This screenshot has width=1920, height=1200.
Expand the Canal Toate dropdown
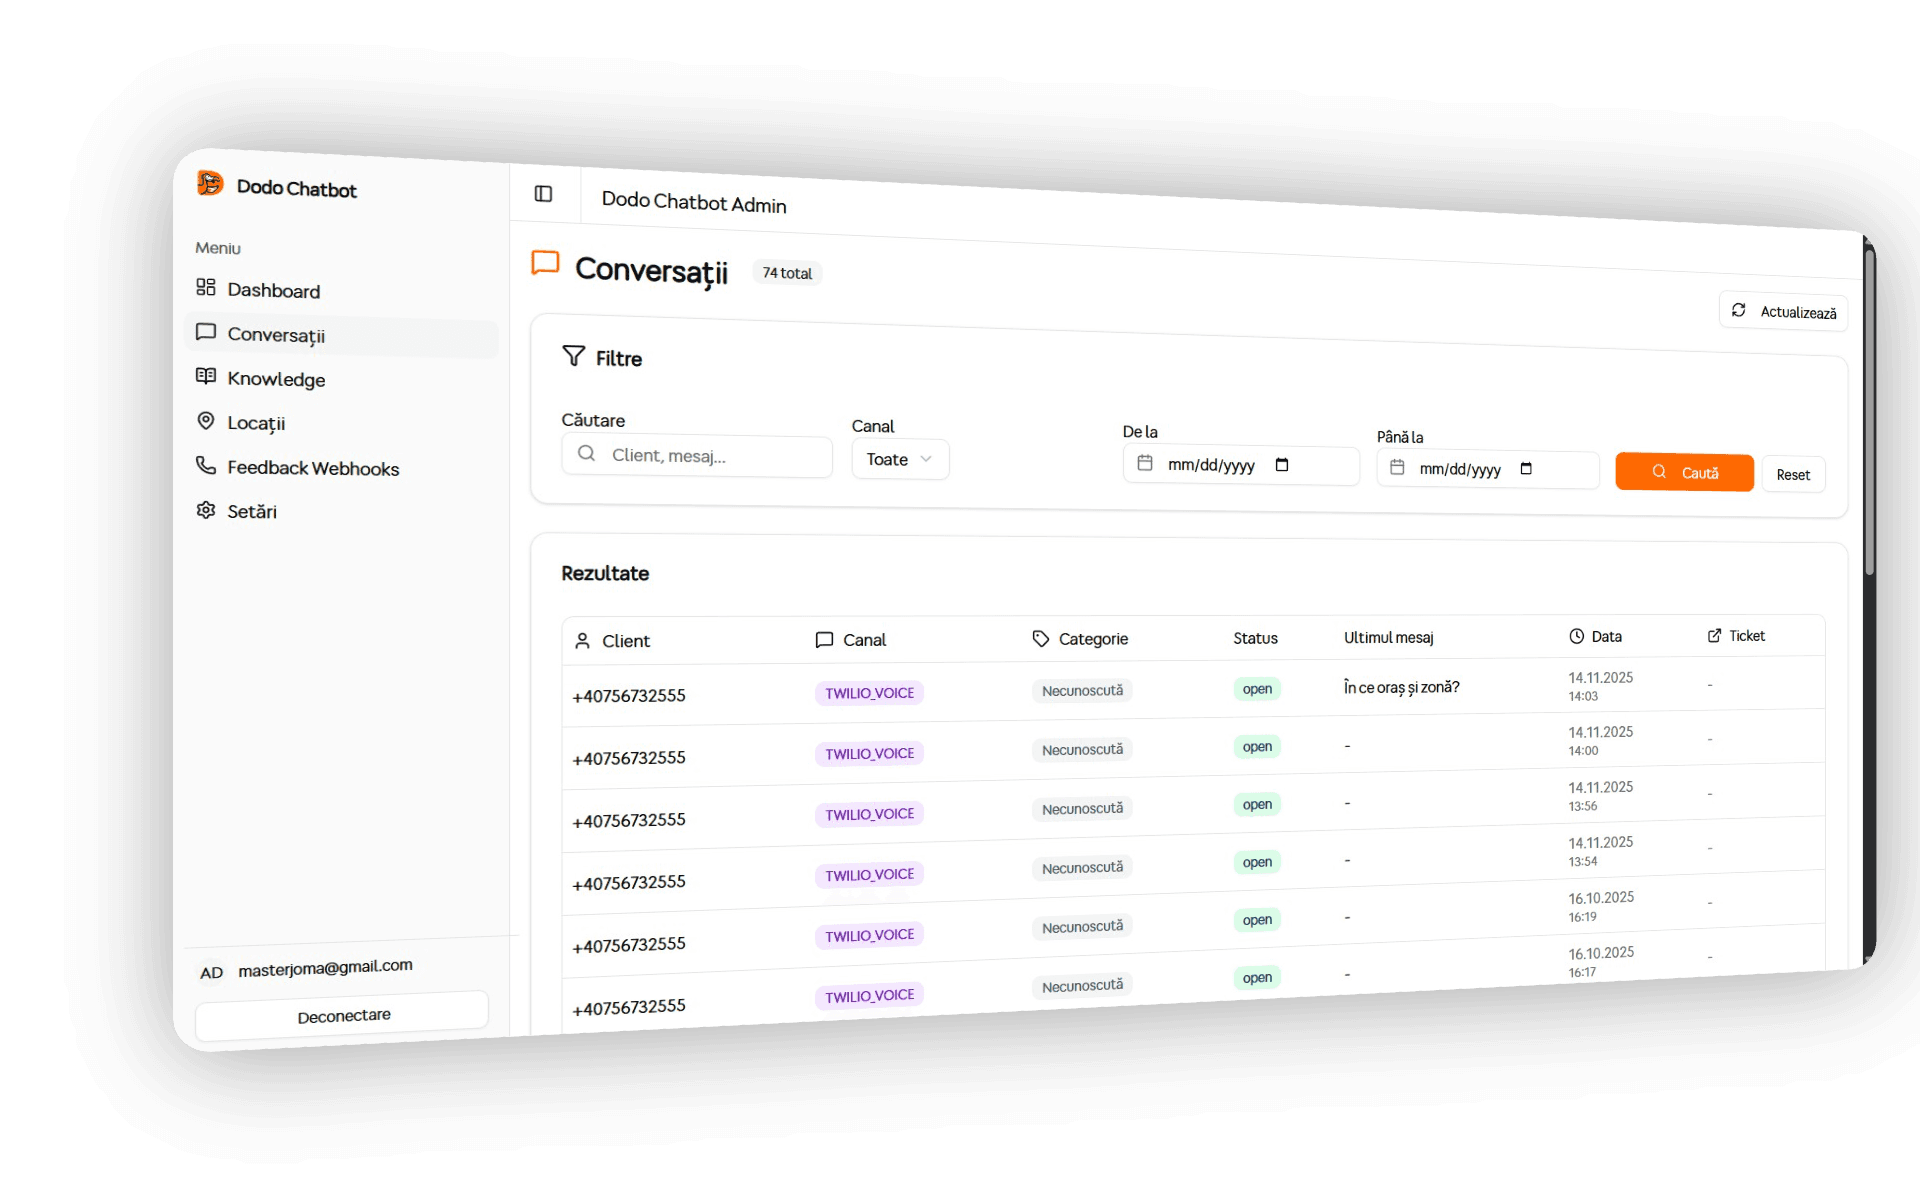tap(899, 459)
